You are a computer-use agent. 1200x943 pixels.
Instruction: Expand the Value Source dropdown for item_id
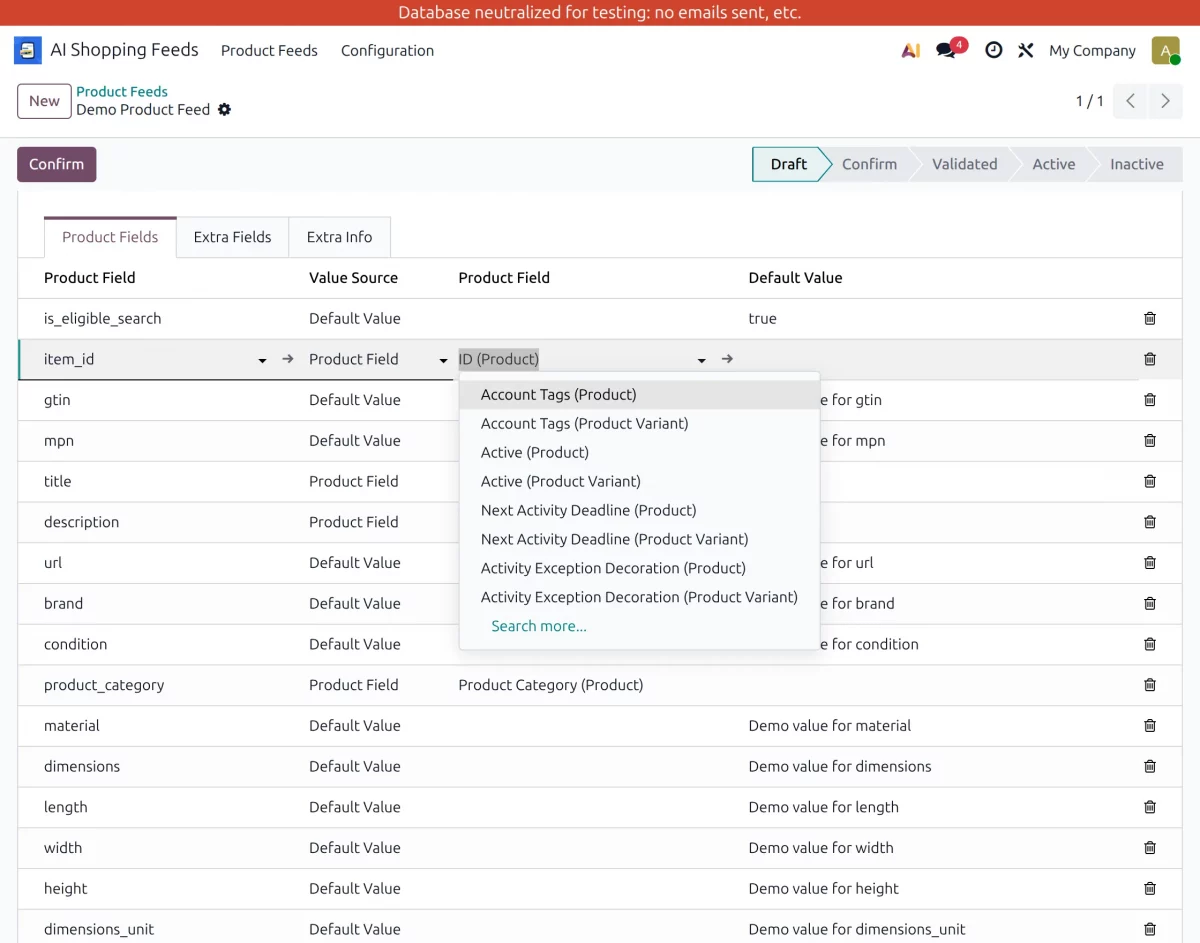point(443,359)
